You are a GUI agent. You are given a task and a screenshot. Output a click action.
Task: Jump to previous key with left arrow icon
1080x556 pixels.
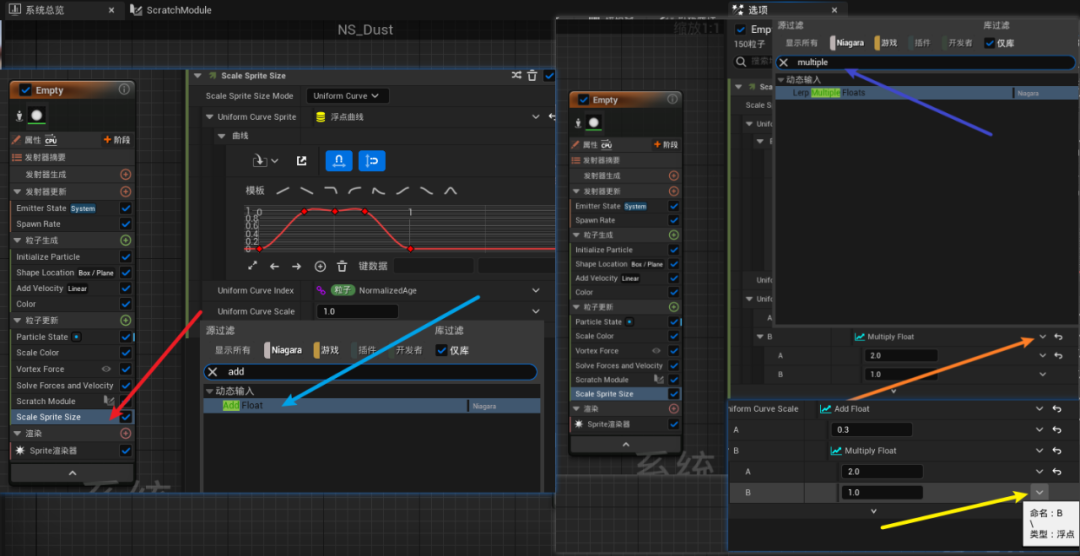(274, 266)
